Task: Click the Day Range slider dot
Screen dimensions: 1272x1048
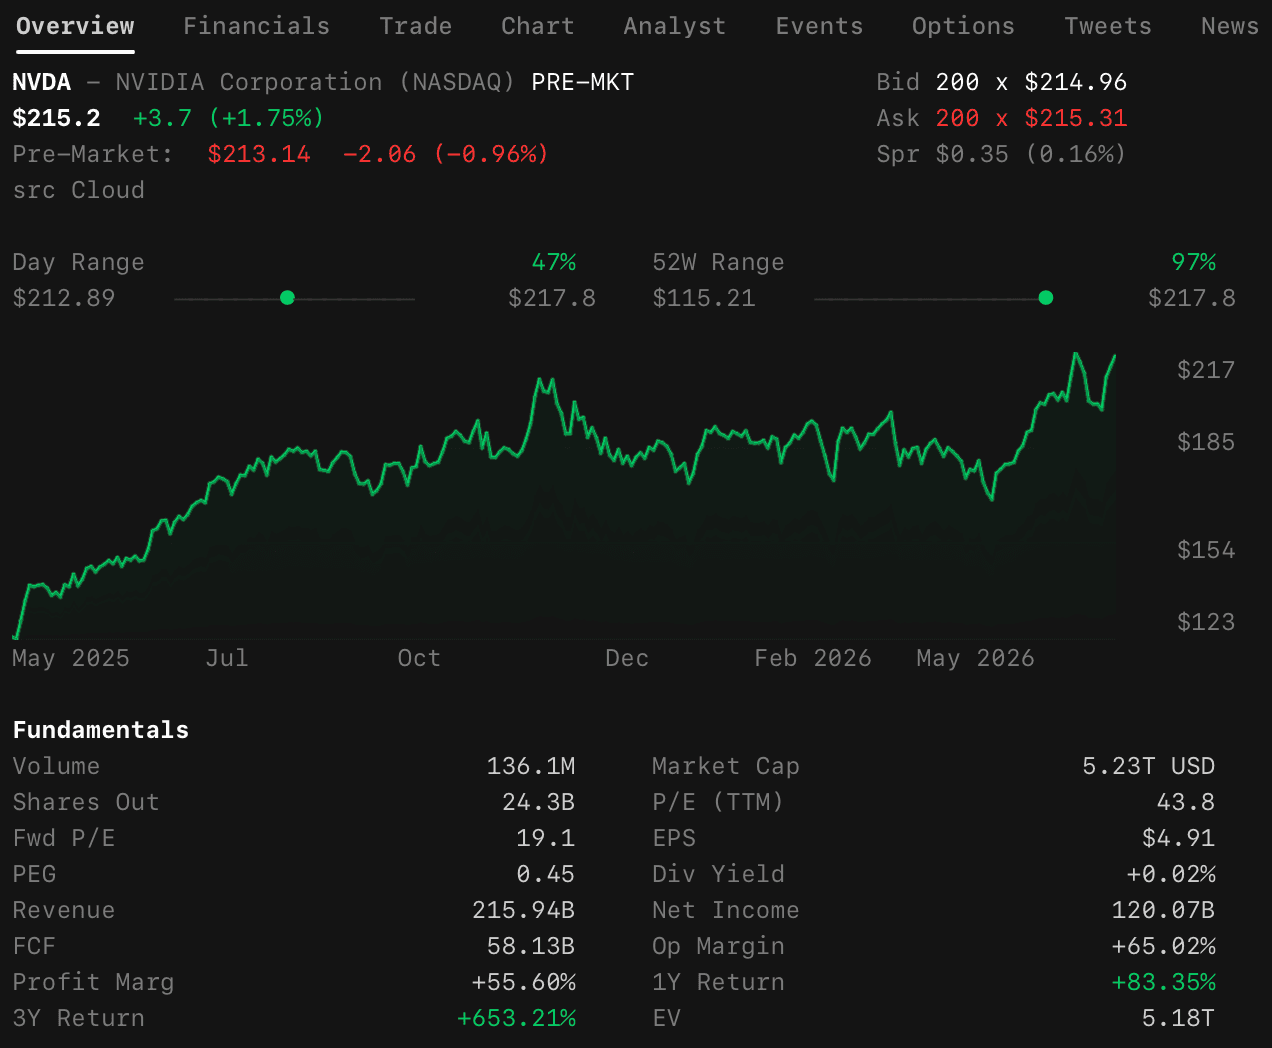Action: pos(287,298)
